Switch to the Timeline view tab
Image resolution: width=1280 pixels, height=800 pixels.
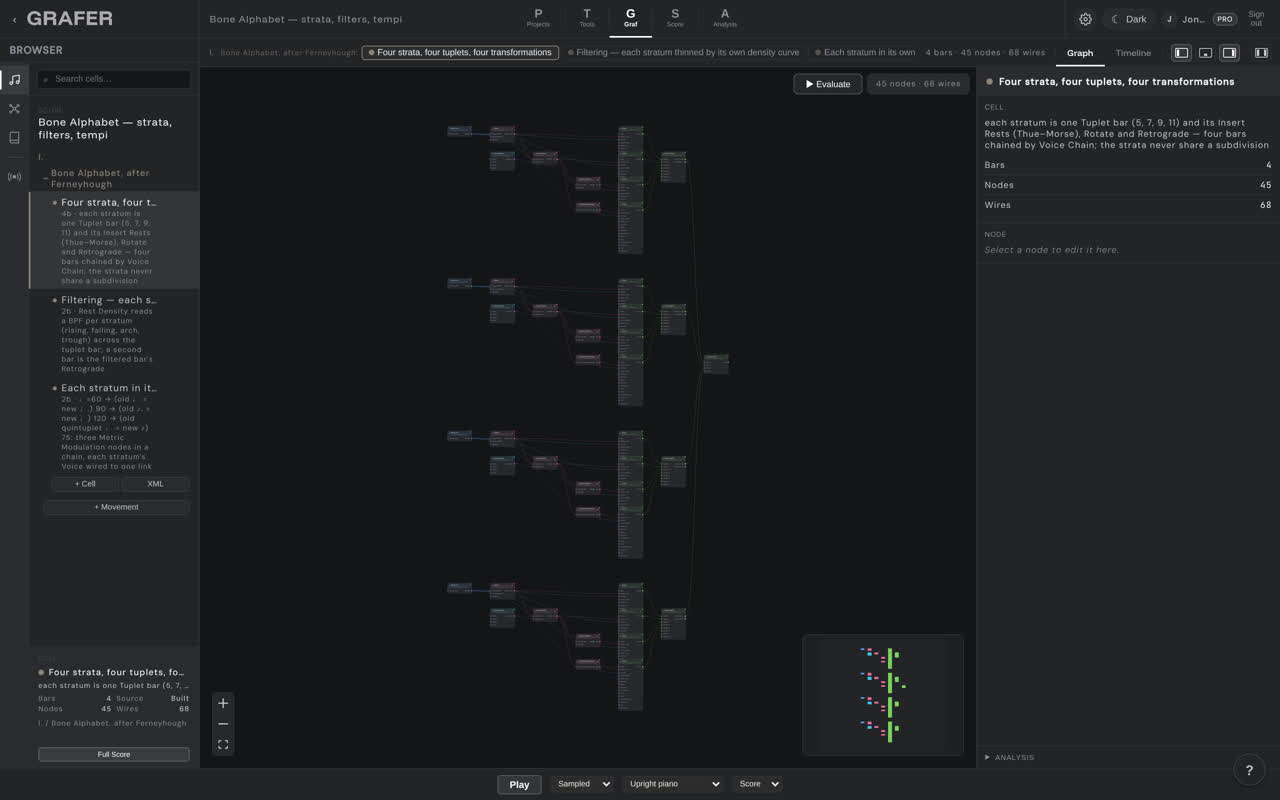click(1133, 53)
